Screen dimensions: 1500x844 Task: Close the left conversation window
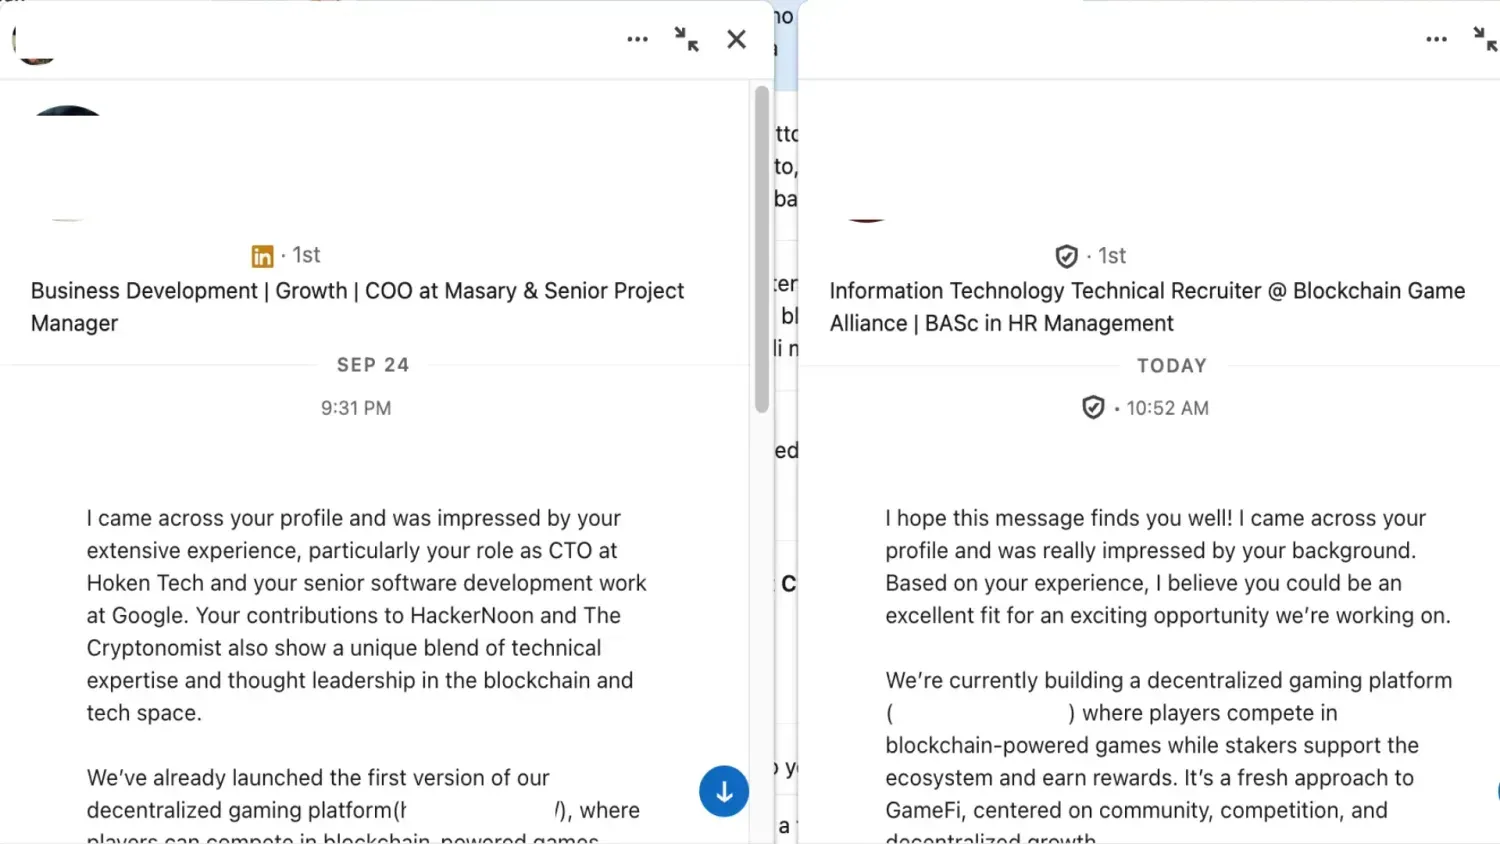736,39
